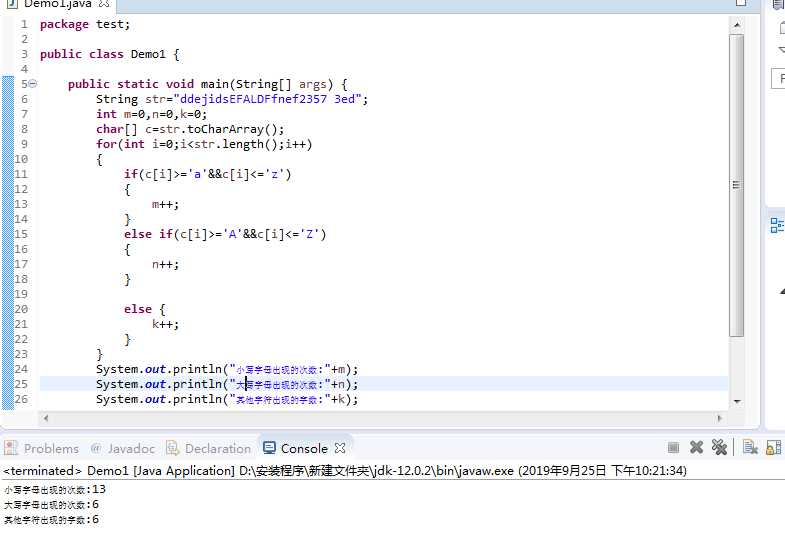Collapse the main method fold marker on line 5
This screenshot has height=542, width=785.
click(x=33, y=84)
